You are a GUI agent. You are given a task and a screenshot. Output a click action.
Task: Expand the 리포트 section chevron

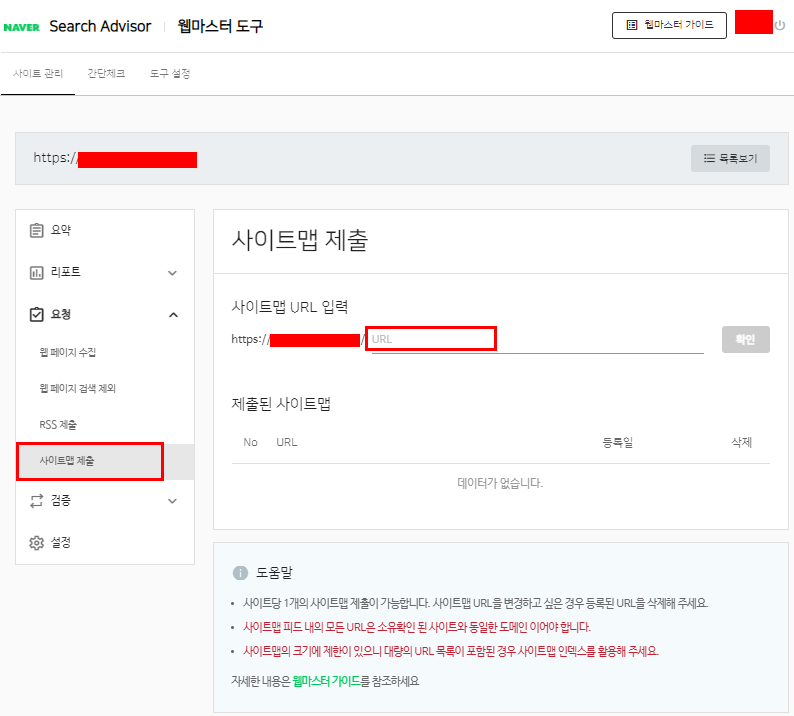[x=172, y=273]
